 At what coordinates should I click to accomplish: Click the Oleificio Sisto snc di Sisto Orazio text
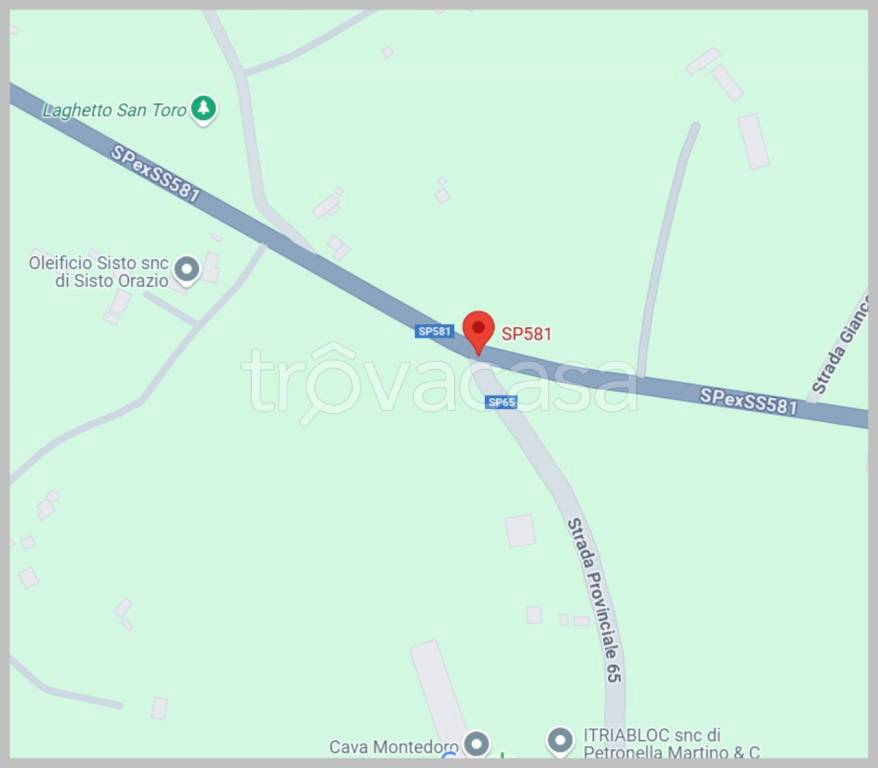(99, 271)
